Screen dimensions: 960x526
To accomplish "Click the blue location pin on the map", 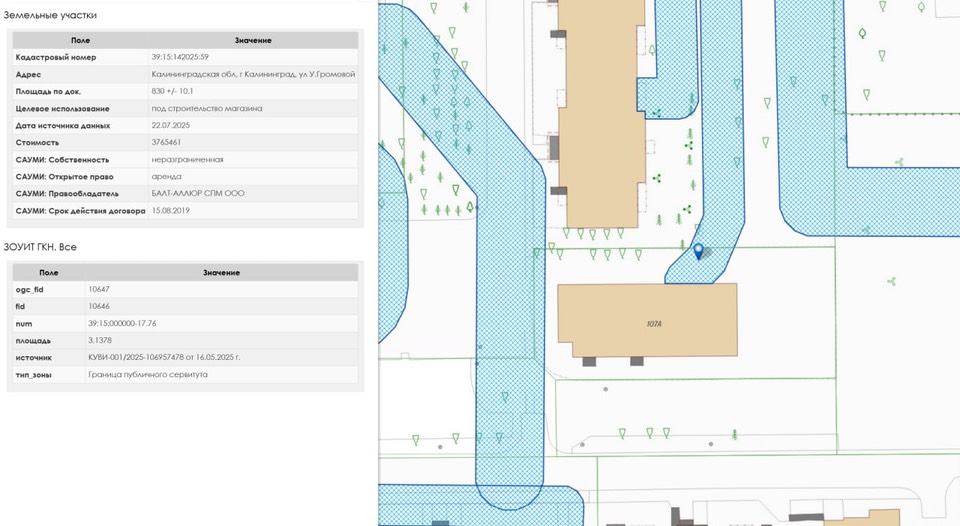I will (698, 251).
